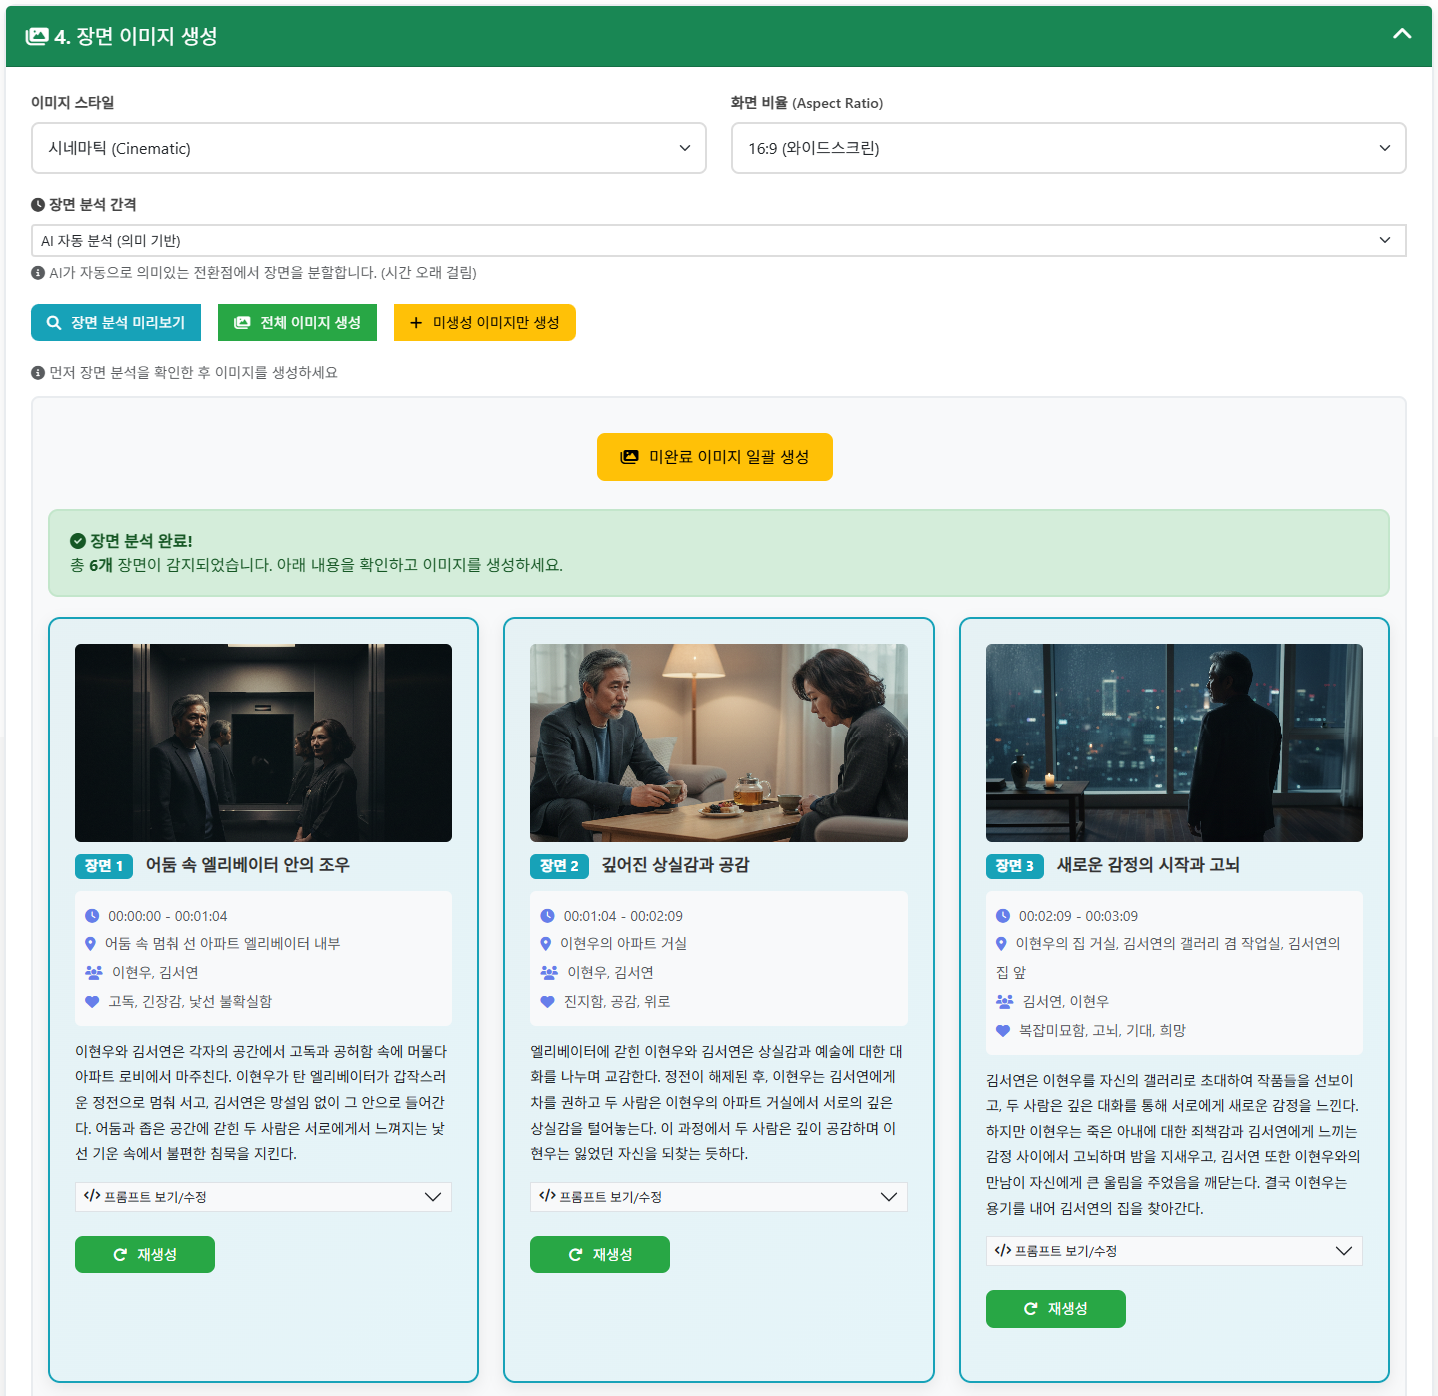Expand 프롬프트 보기/수정 for 장면 2
1438x1396 pixels.
point(719,1197)
